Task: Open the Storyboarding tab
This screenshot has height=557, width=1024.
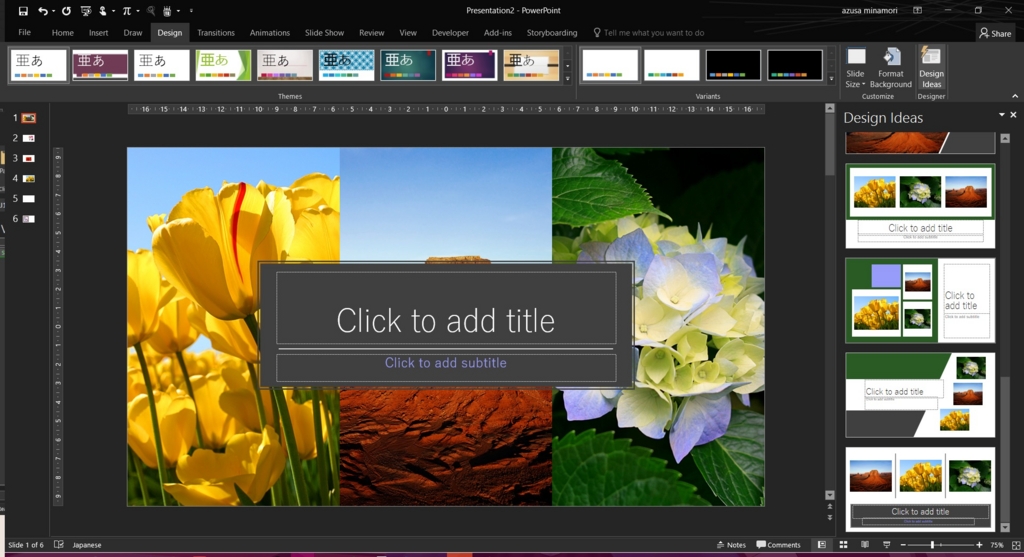Action: (552, 33)
